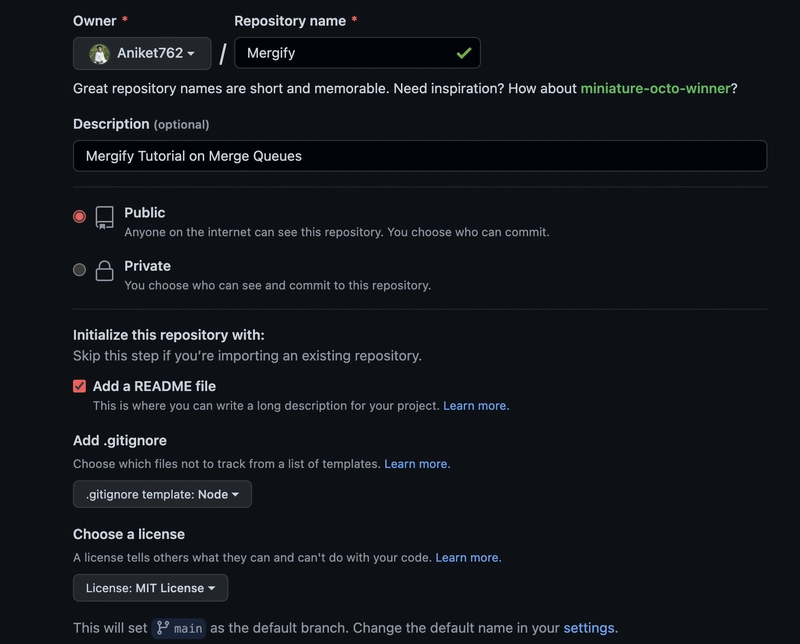
Task: Click the Aniket762 owner avatar
Action: pos(99,53)
